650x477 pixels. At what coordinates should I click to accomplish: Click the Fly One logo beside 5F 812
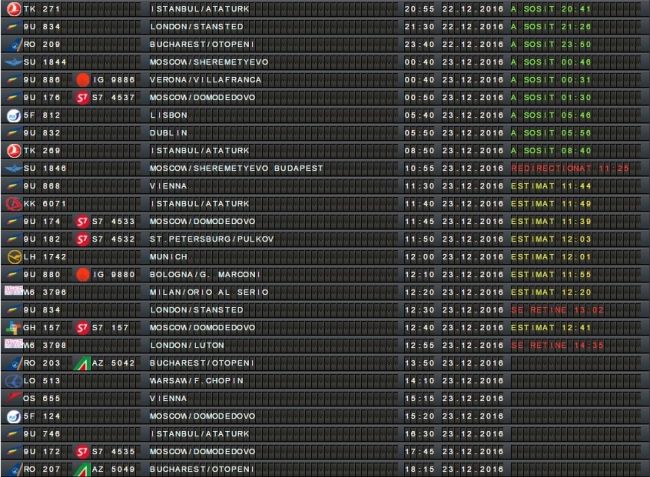[x=14, y=115]
